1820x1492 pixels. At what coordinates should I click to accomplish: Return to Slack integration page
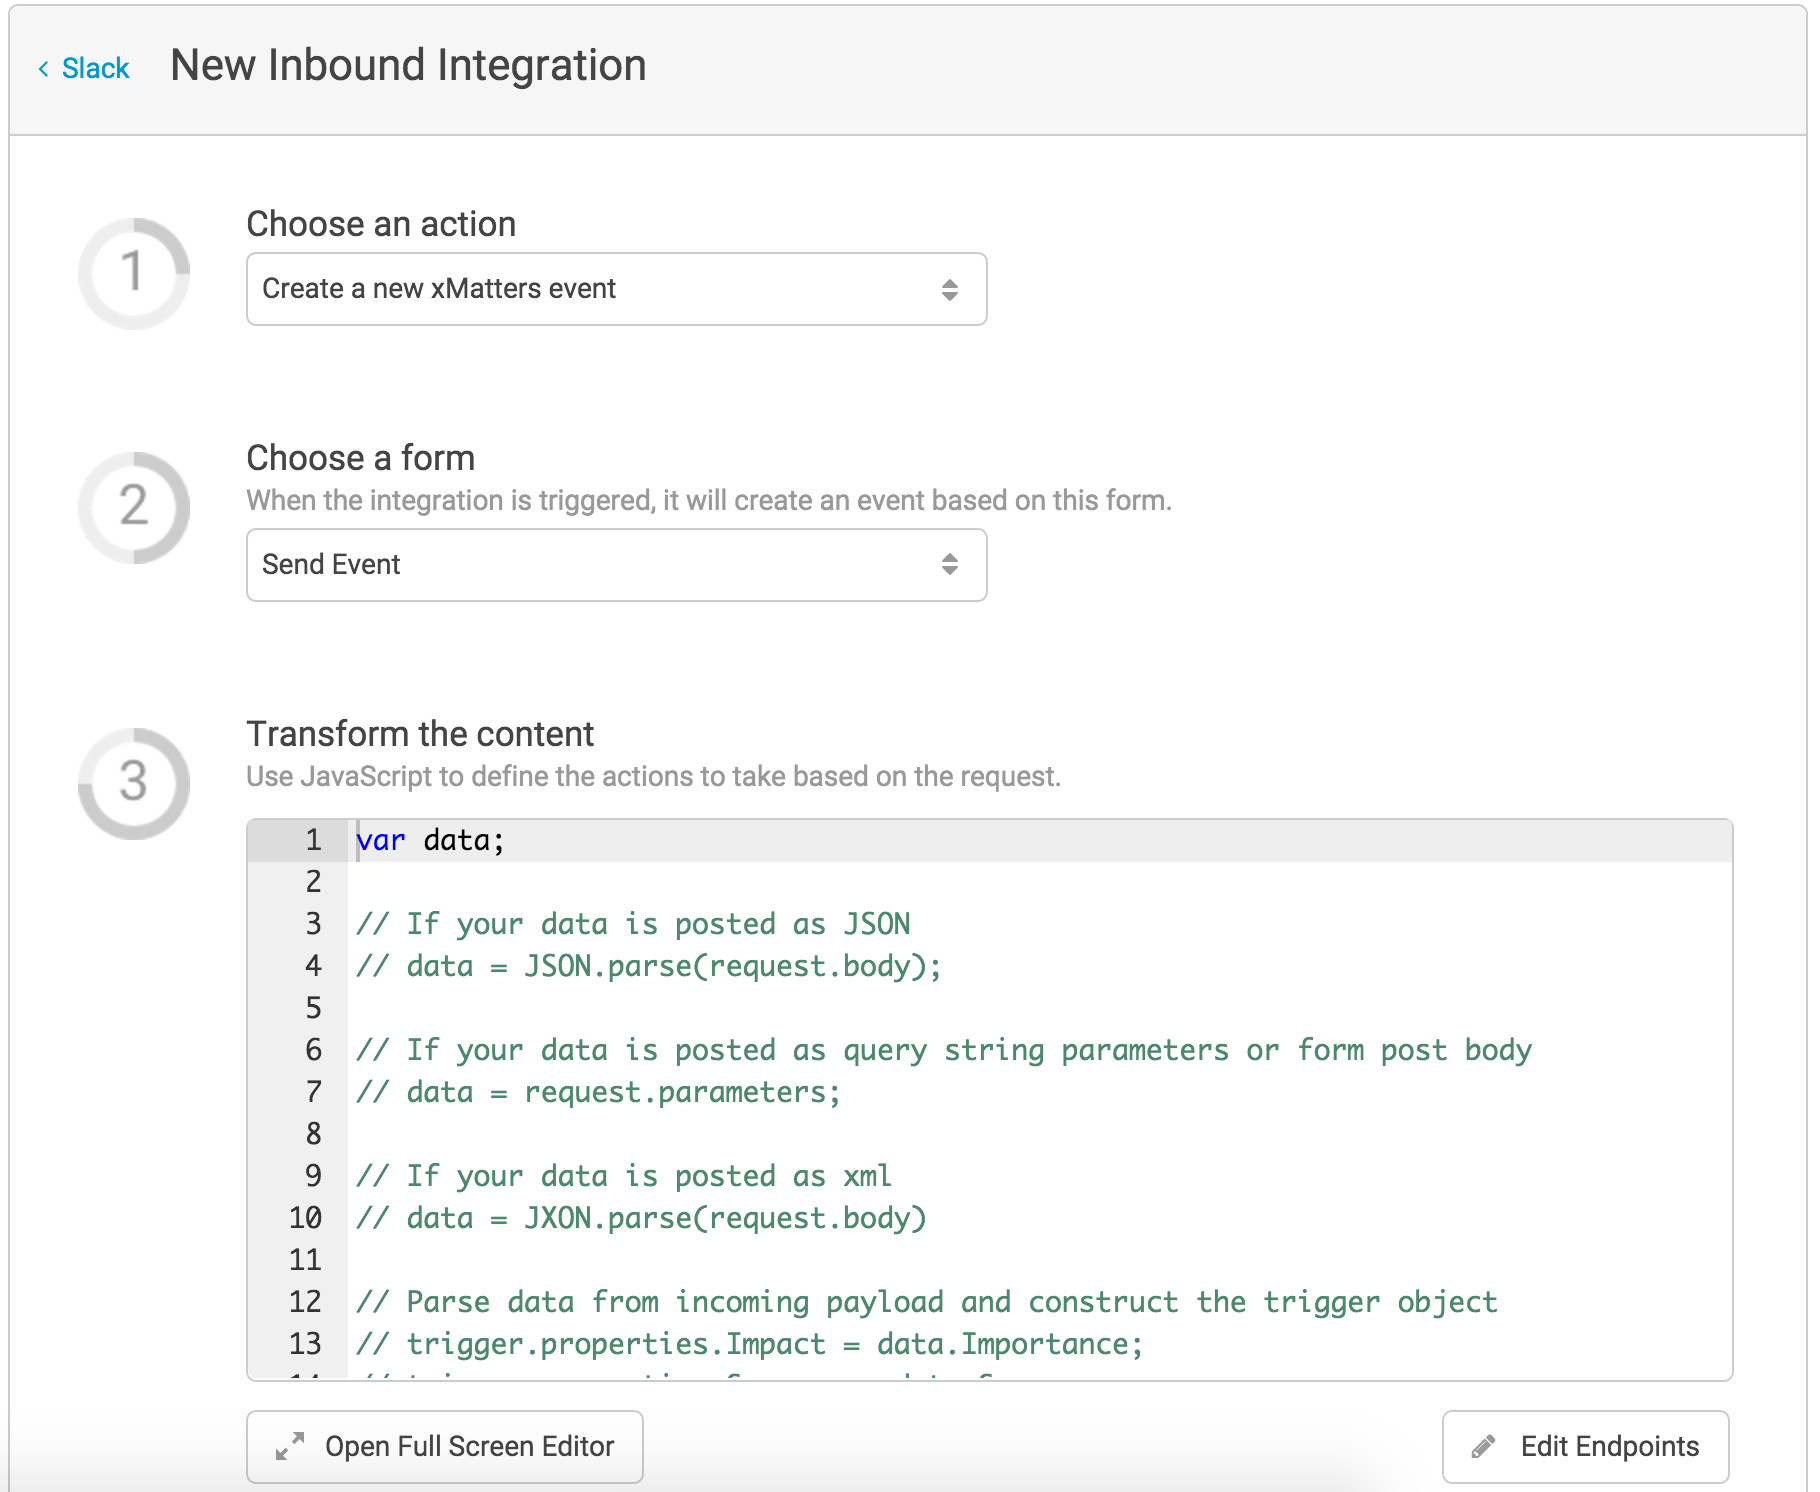(x=96, y=67)
